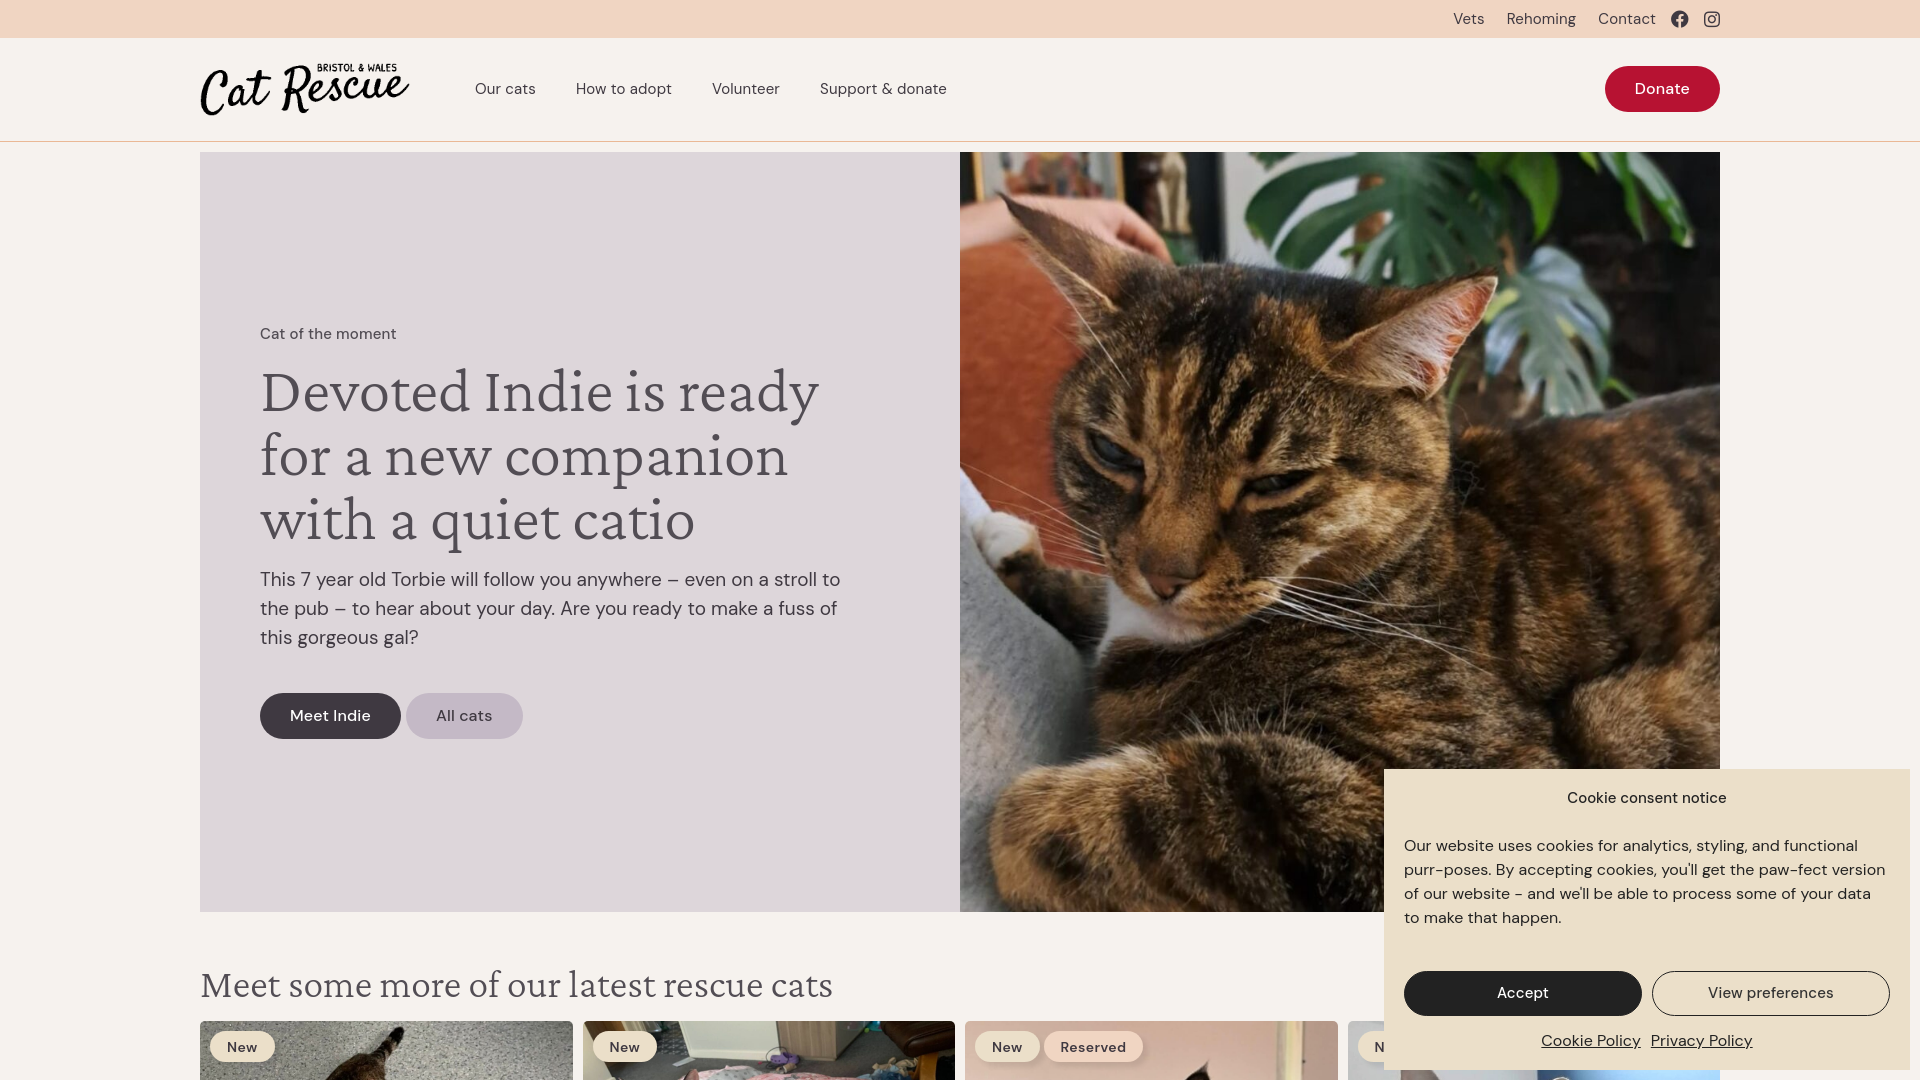Click the 'Cookie consent notice' title
Viewport: 1920px width, 1080px height.
tap(1646, 798)
